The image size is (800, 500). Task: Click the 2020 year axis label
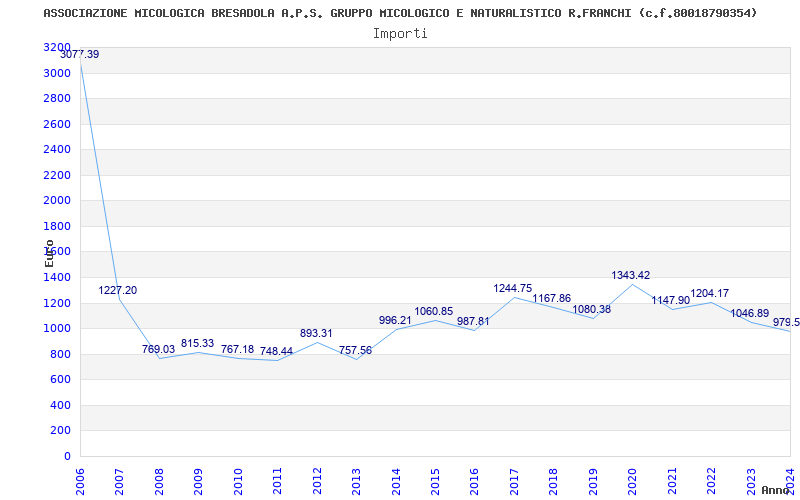pyautogui.click(x=633, y=481)
